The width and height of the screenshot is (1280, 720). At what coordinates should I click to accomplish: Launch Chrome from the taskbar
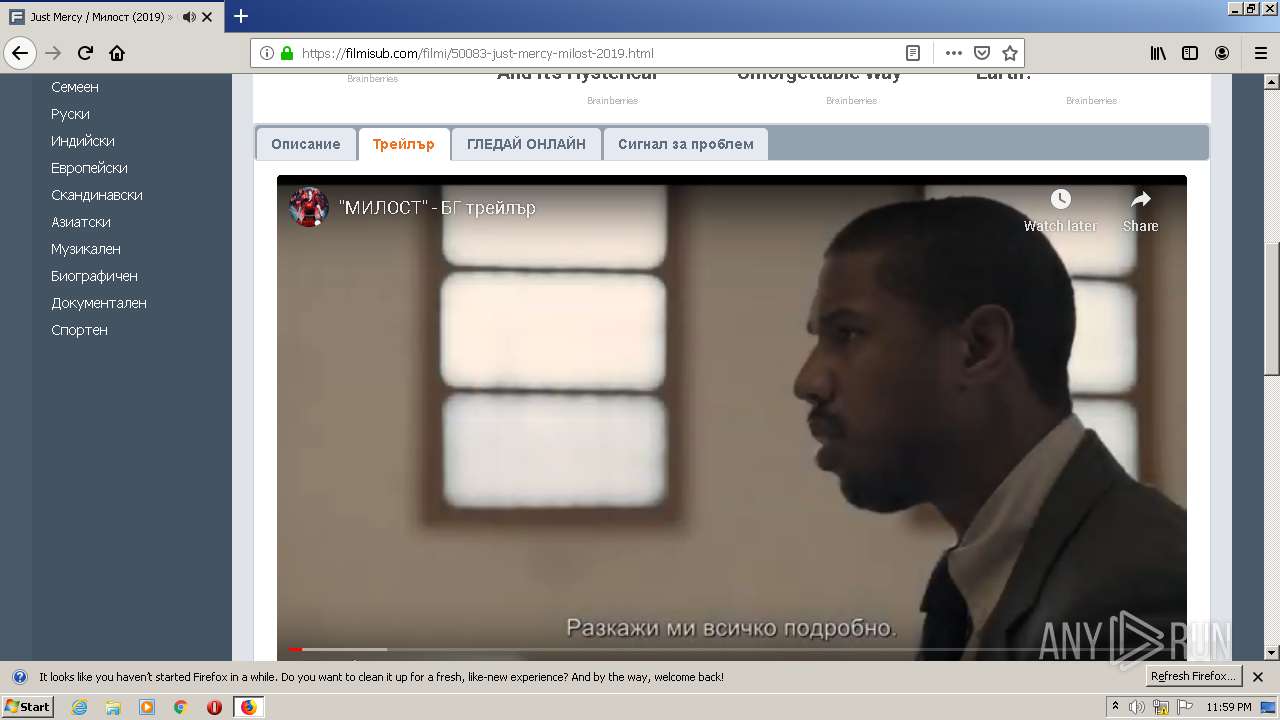tap(180, 707)
